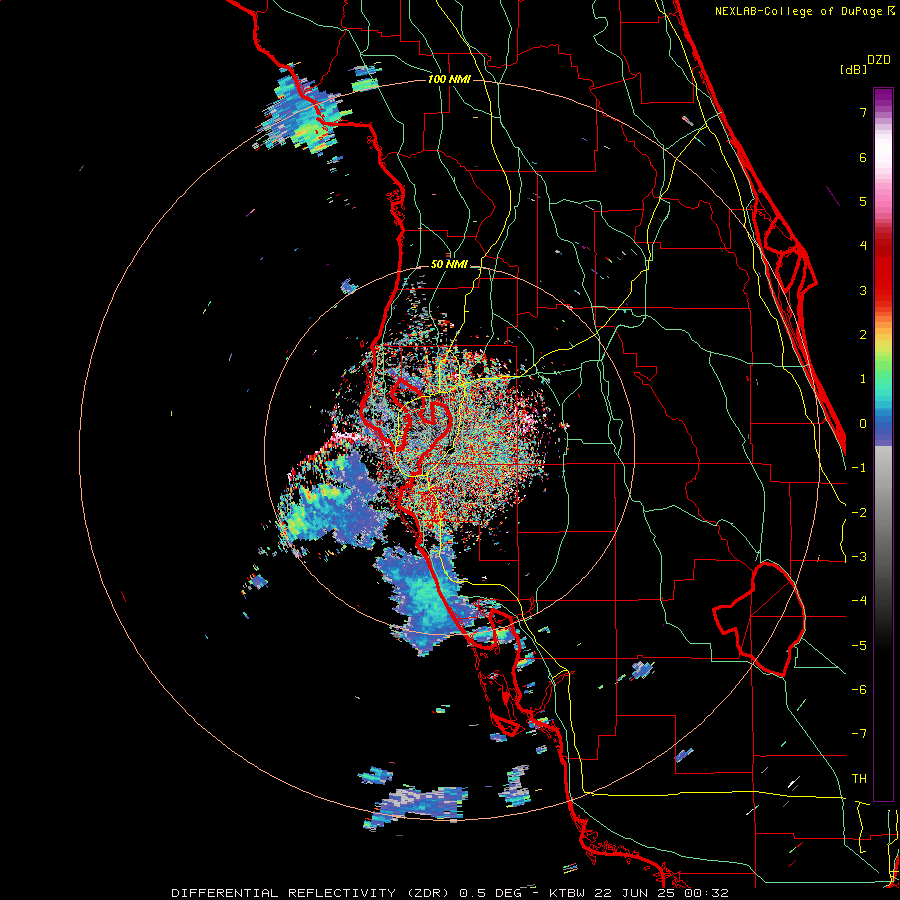This screenshot has height=900, width=900.
Task: Click the -5 tick label on scale
Action: point(859,646)
